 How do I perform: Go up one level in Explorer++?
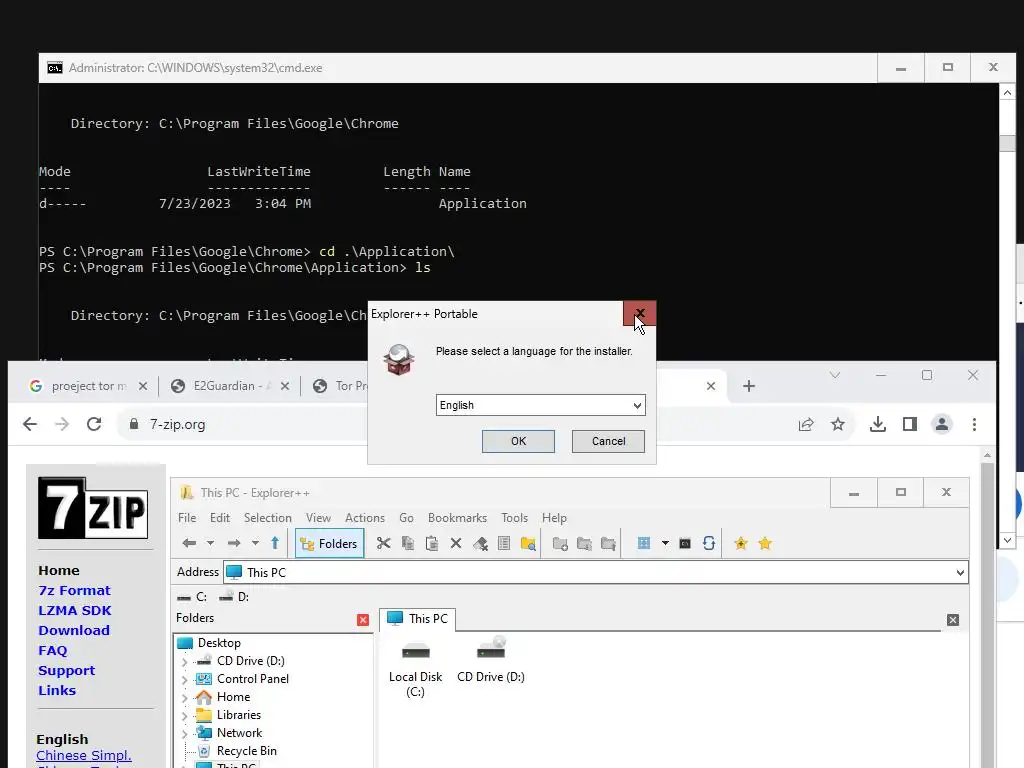[275, 543]
